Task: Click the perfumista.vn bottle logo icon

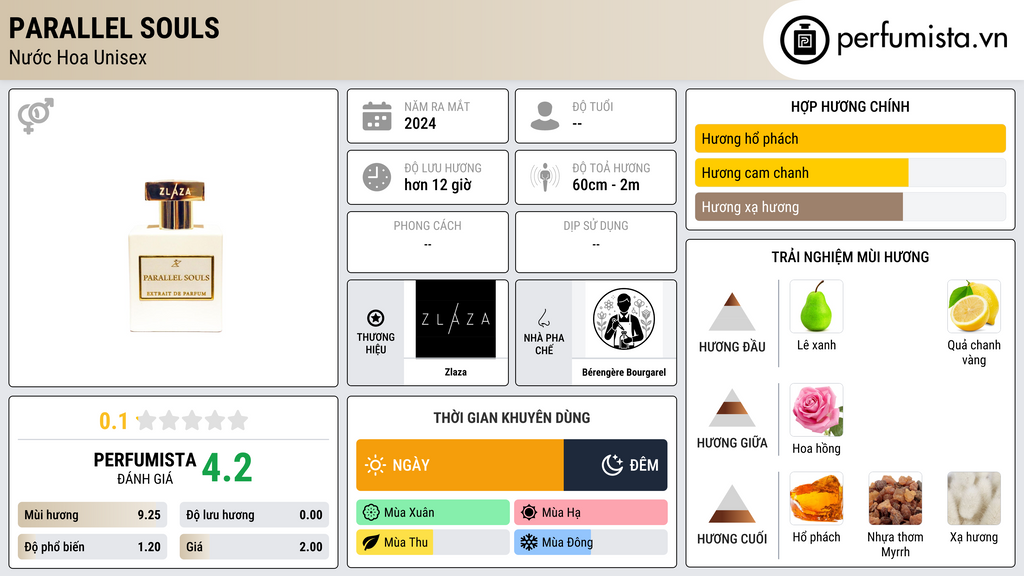Action: click(x=804, y=40)
